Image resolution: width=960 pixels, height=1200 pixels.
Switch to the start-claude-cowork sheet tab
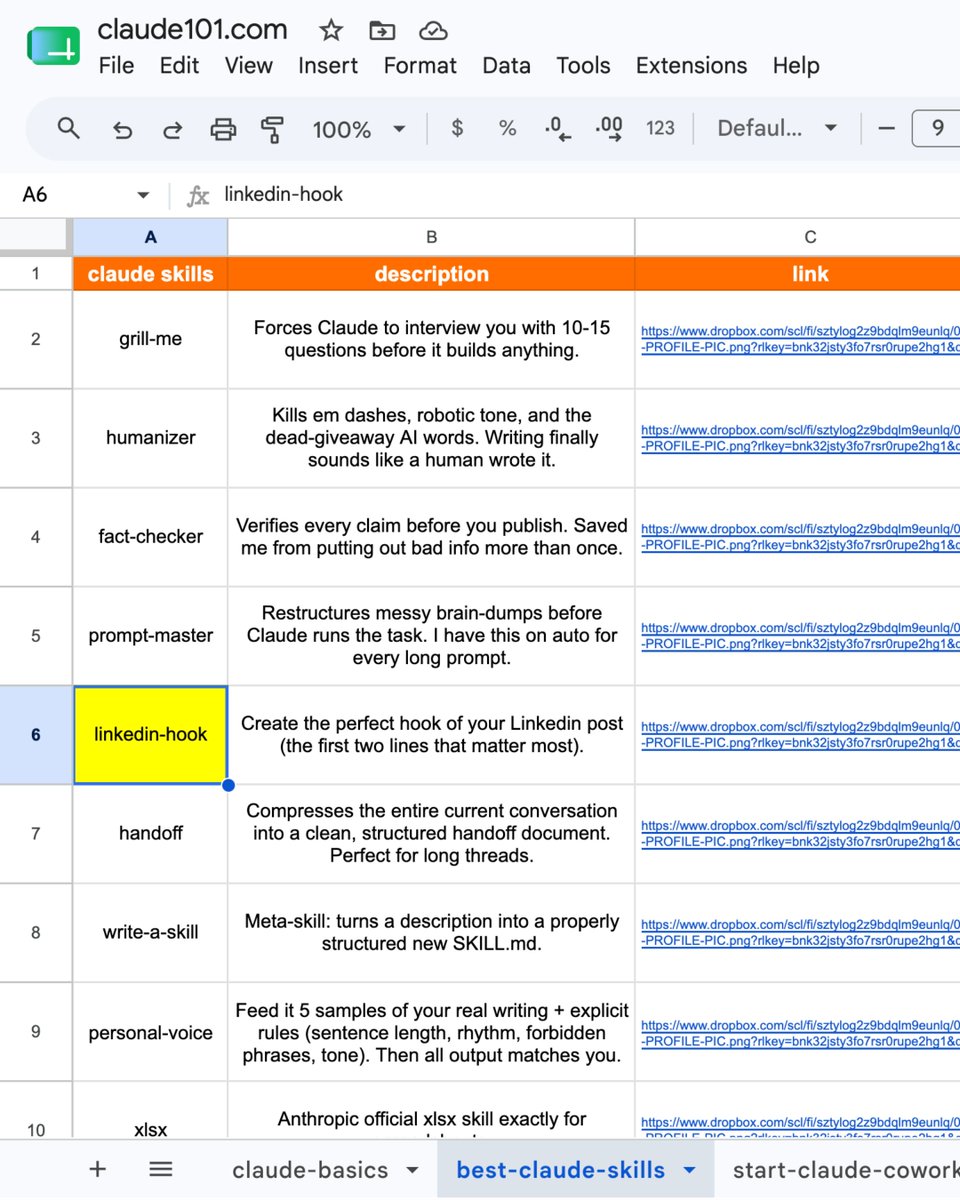tap(845, 1169)
